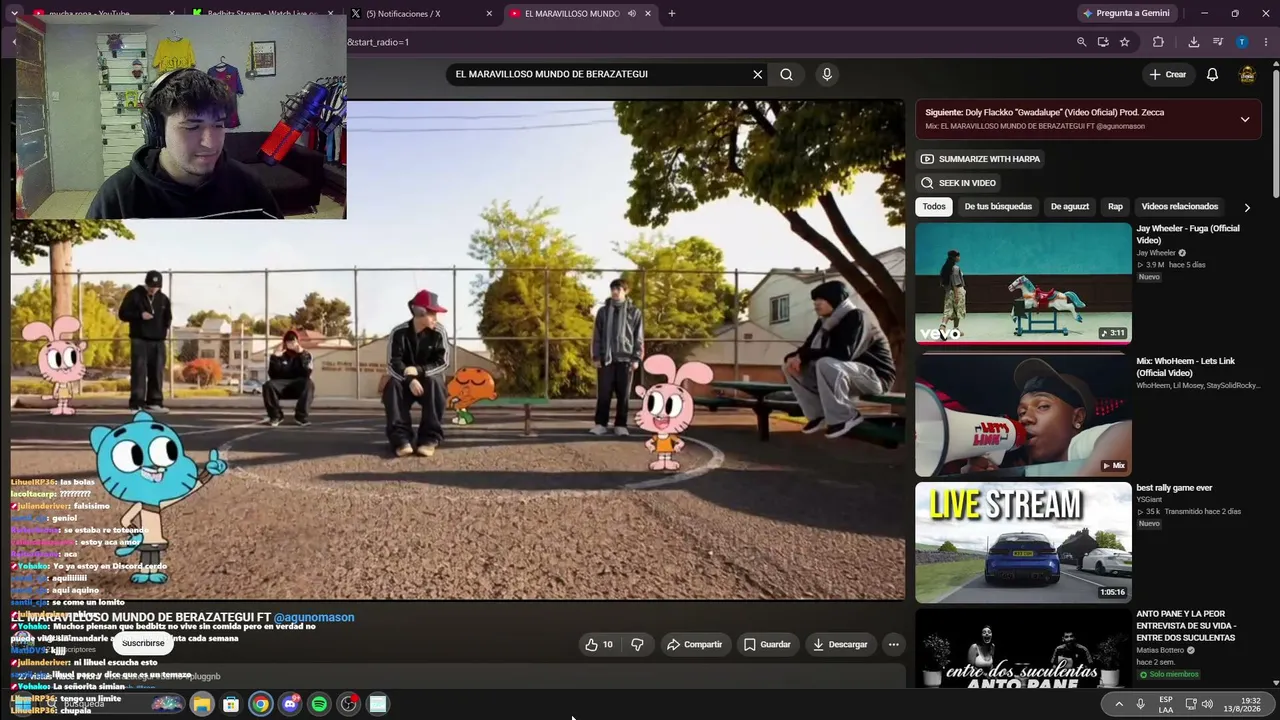Screen dimensions: 1280x720
Task: Open the Chrome extensions puzzle icon
Action: pos(1158,42)
